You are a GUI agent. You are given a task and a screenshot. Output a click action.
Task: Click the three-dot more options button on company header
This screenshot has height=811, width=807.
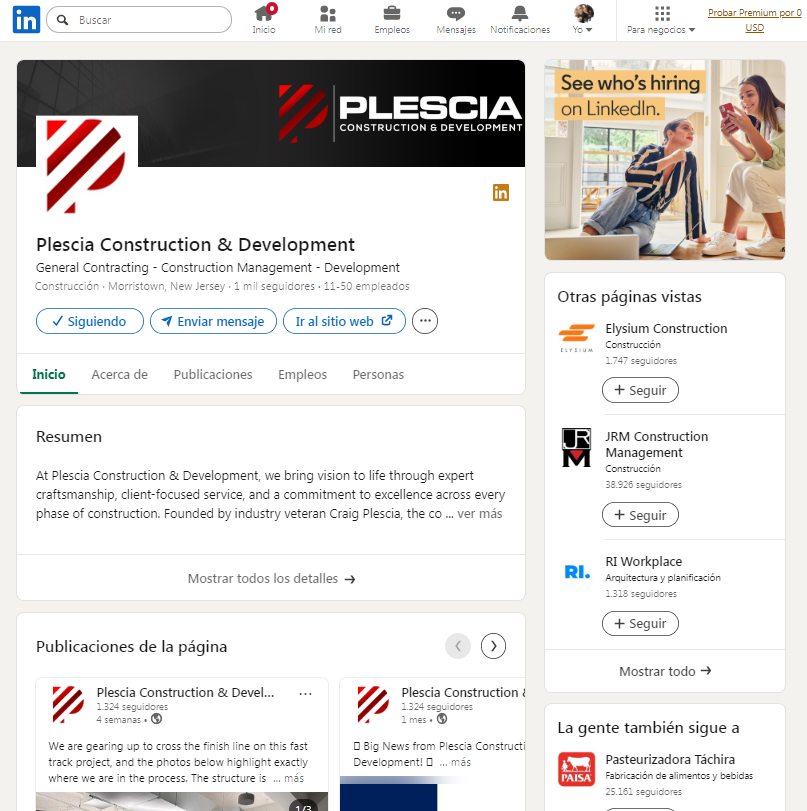point(425,321)
